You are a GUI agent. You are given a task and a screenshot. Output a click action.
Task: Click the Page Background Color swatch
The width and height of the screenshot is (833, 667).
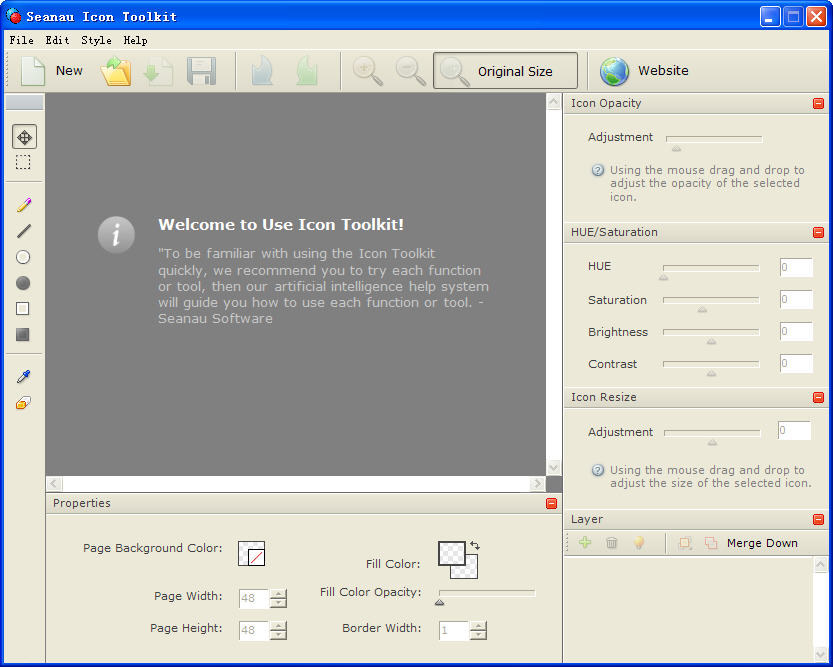(x=251, y=553)
